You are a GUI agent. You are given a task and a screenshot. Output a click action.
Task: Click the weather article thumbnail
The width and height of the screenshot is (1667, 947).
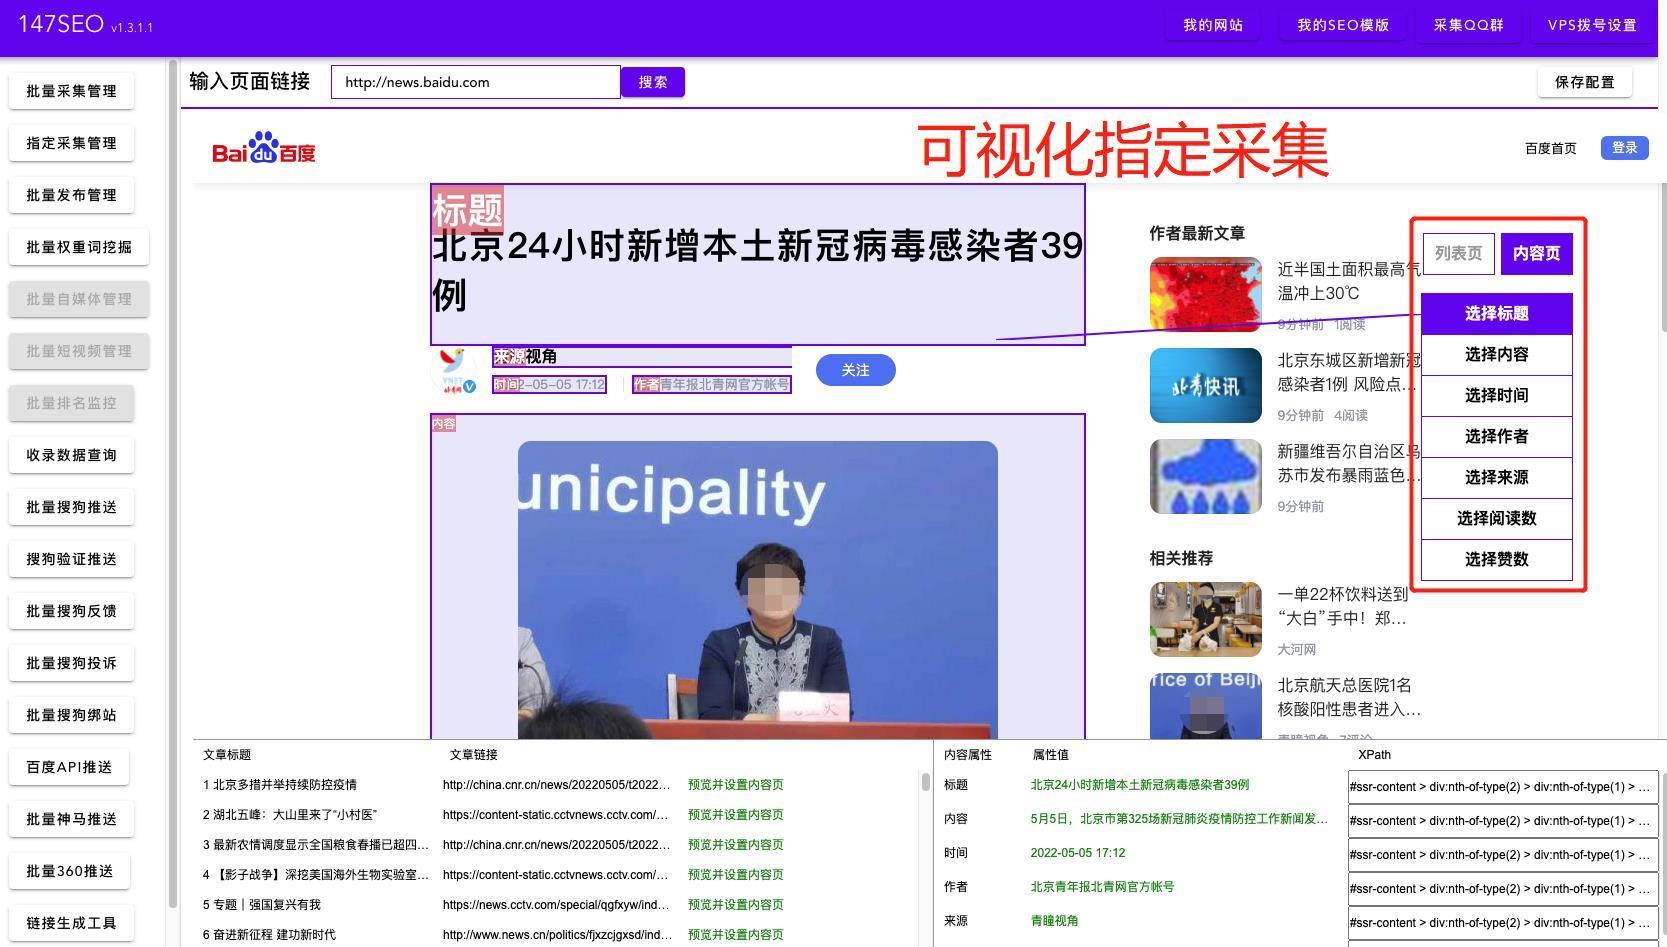1205,295
